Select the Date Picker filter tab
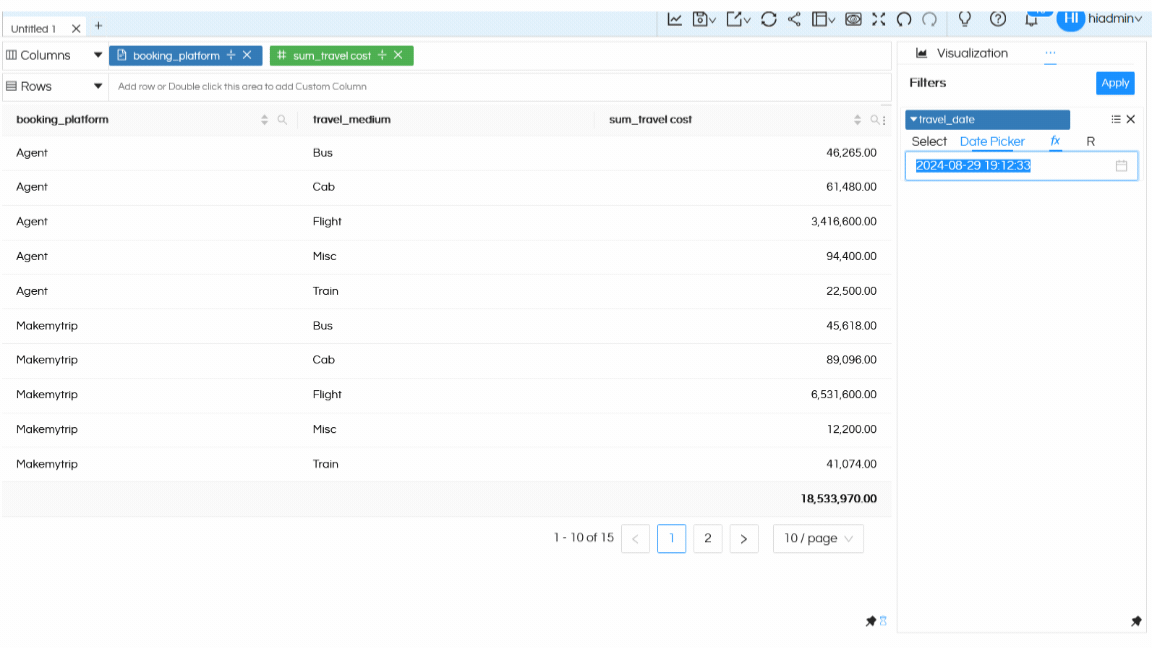 pos(992,142)
